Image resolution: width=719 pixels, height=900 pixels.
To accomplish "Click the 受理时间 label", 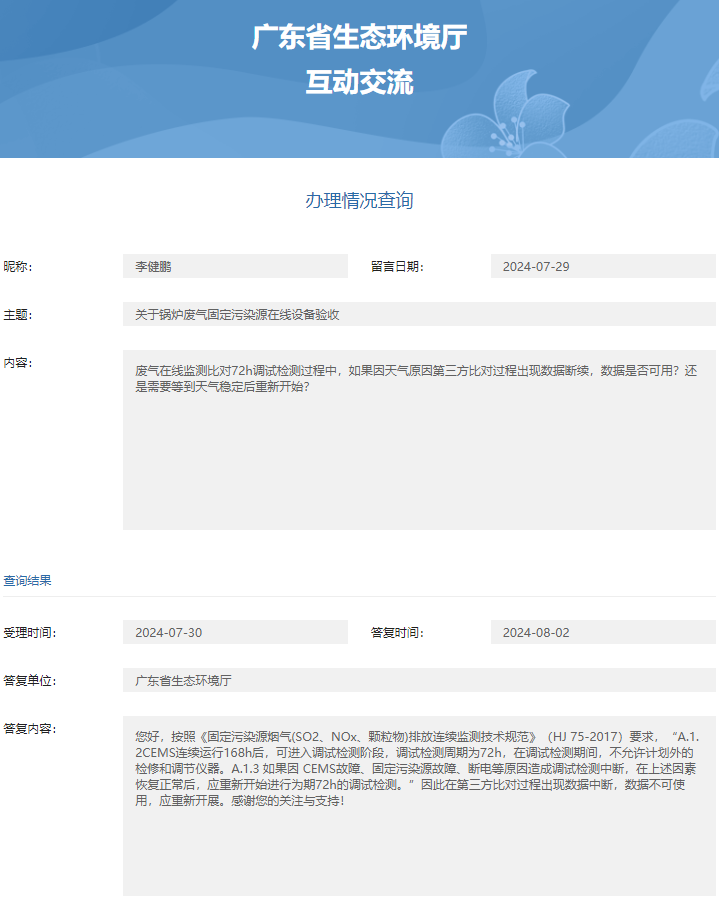I will point(30,632).
